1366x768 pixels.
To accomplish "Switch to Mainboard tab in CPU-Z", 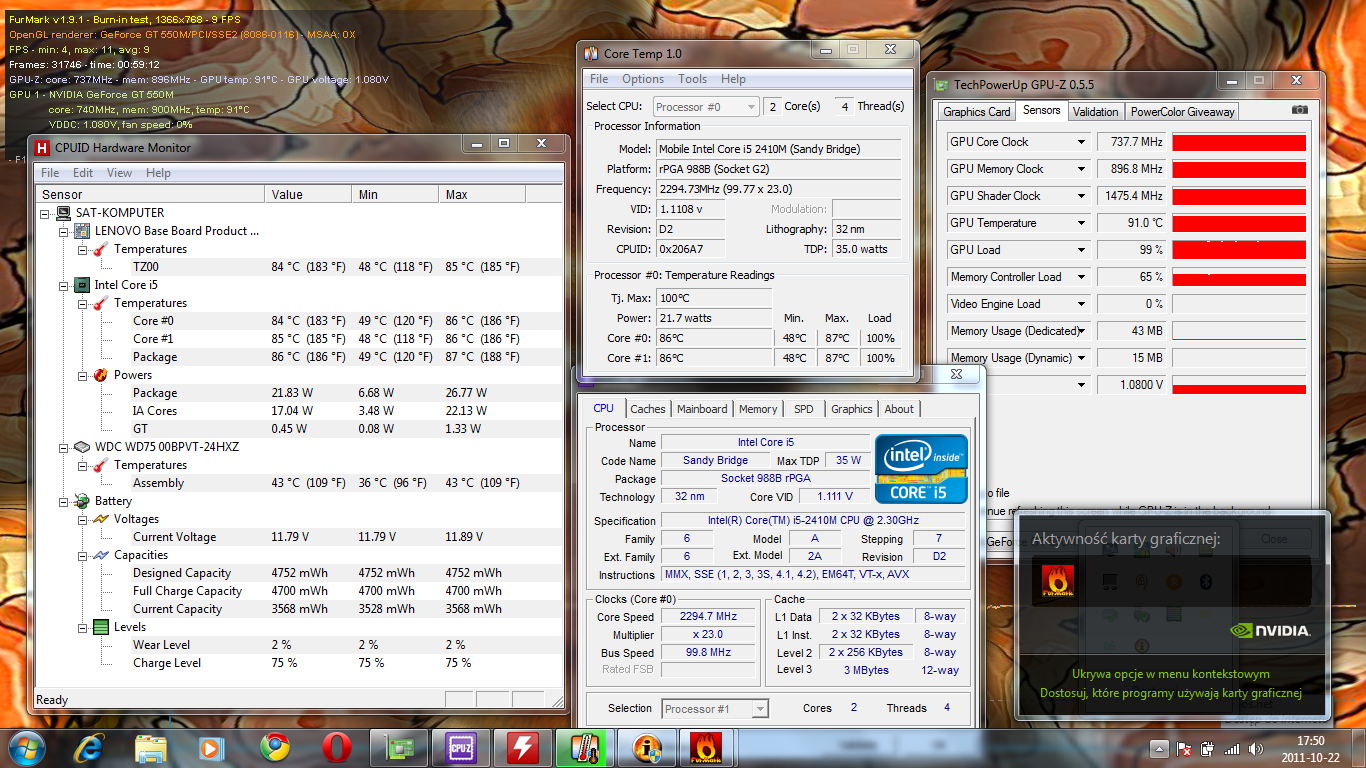I will coord(702,409).
